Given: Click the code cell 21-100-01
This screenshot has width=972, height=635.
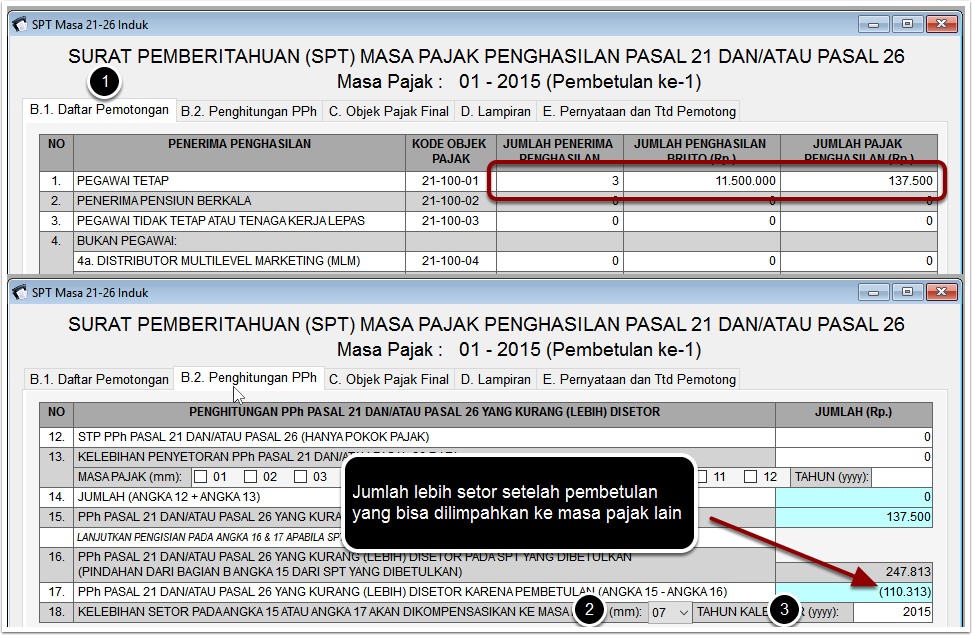Looking at the screenshot, I should 451,181.
